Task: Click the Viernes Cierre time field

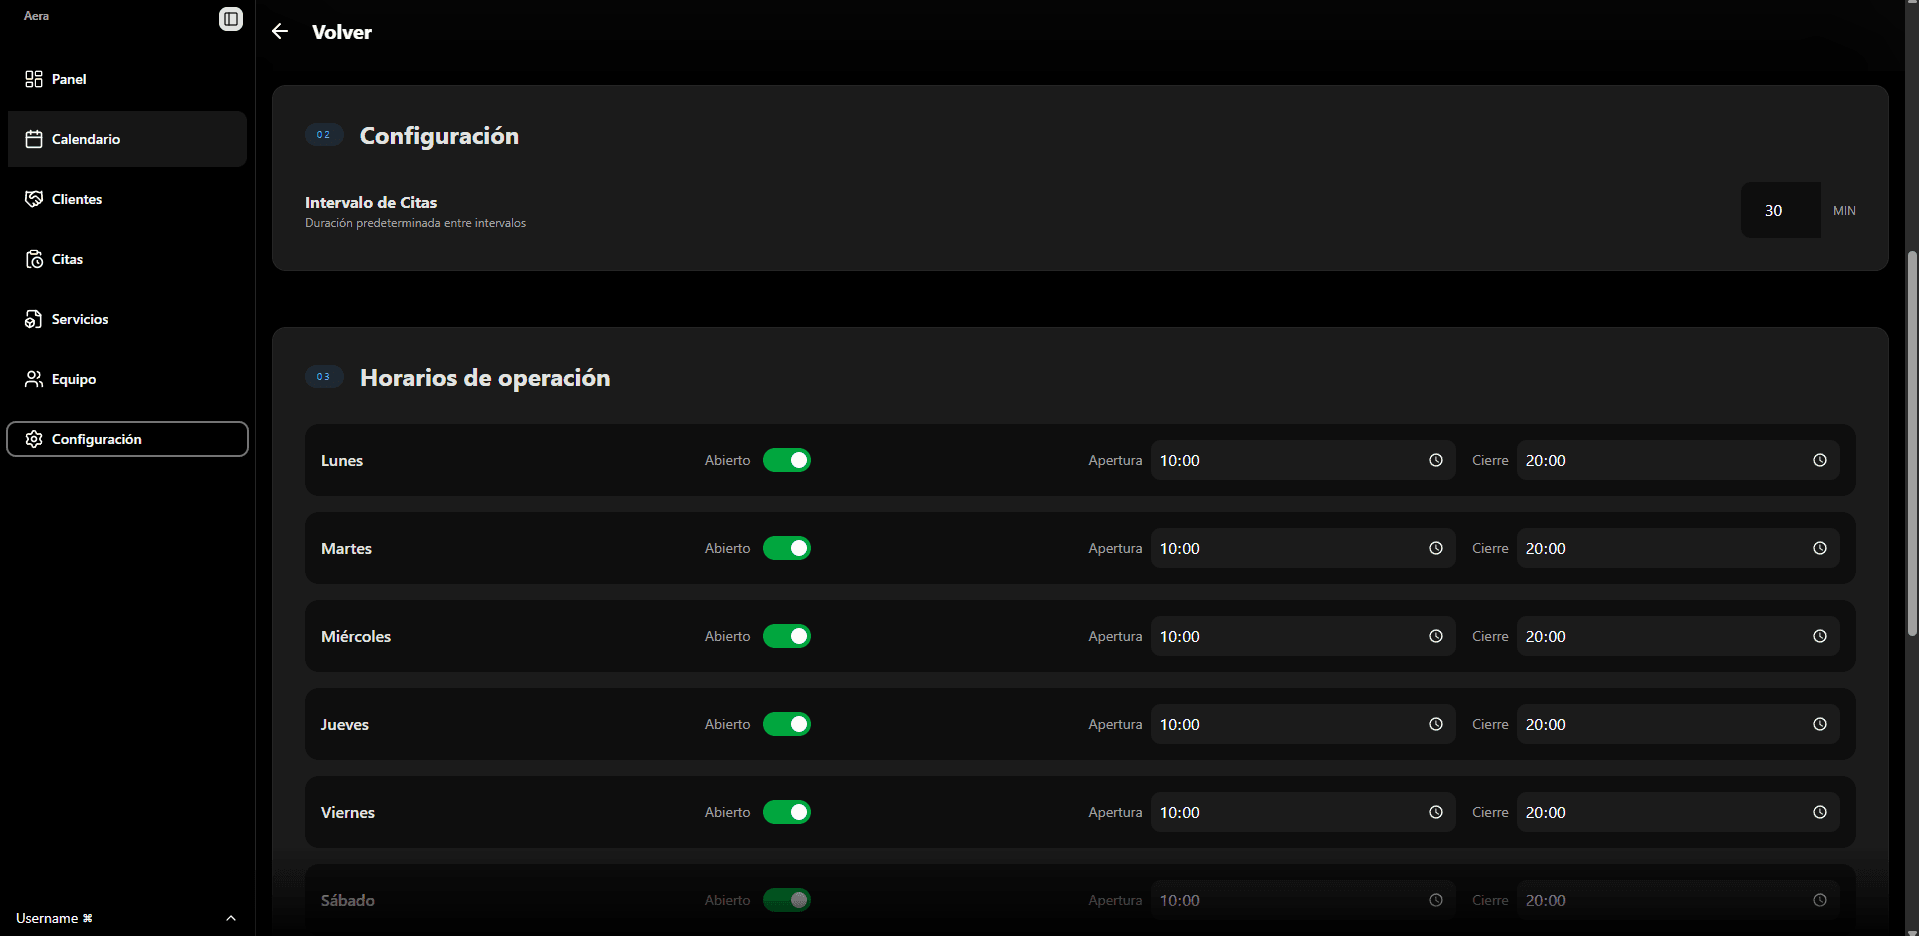Action: click(x=1678, y=812)
